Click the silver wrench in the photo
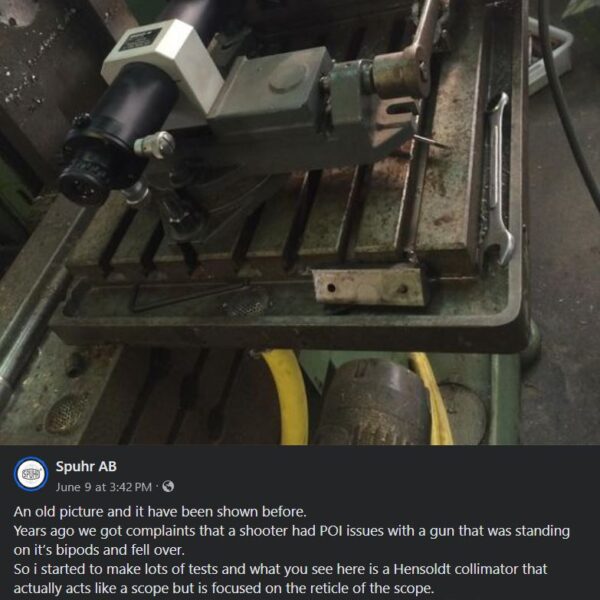Image resolution: width=600 pixels, height=600 pixels. [x=497, y=180]
